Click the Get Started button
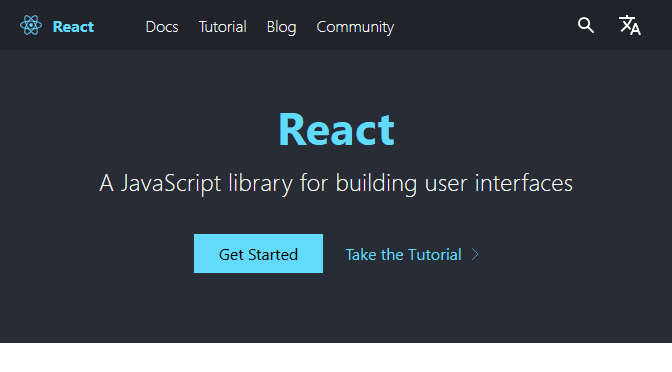Screen dimensions: 672x372 coord(258,253)
